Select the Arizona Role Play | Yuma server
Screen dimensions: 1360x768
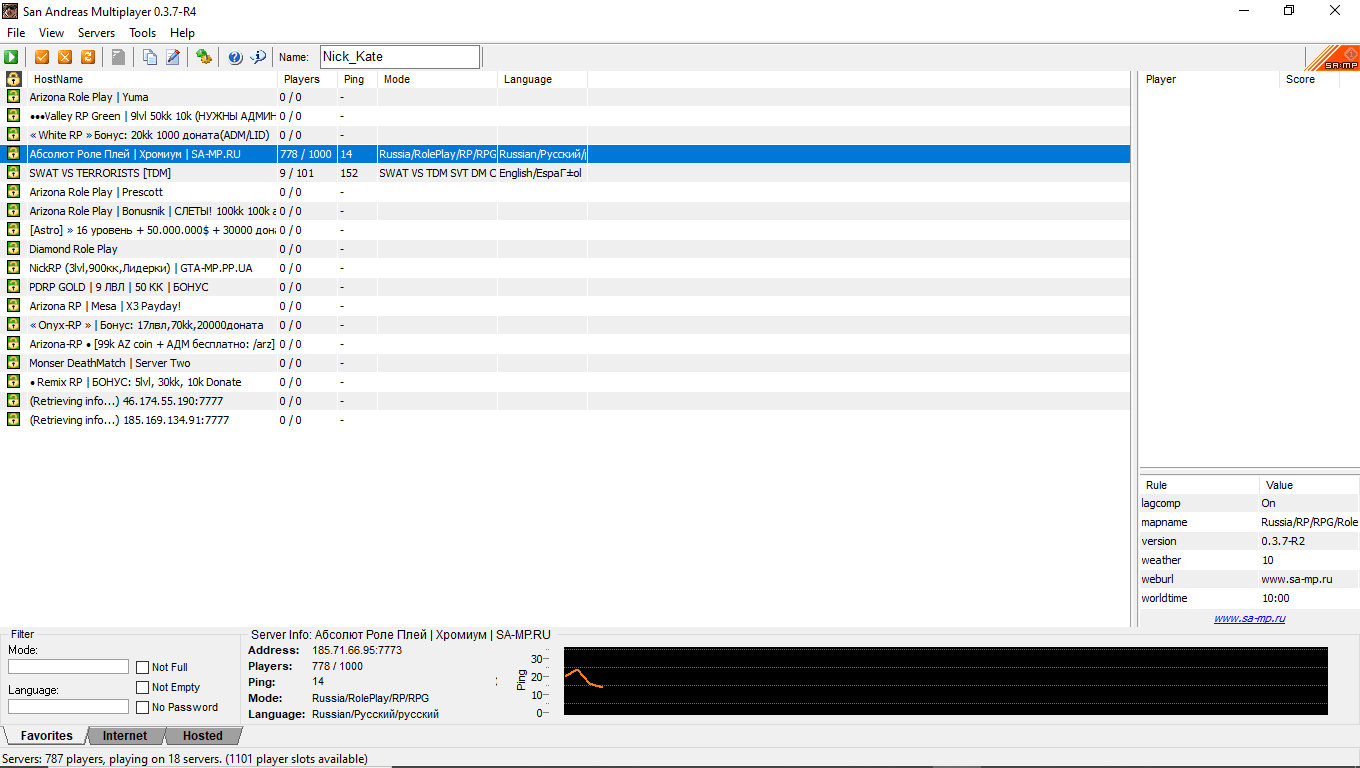[567, 97]
